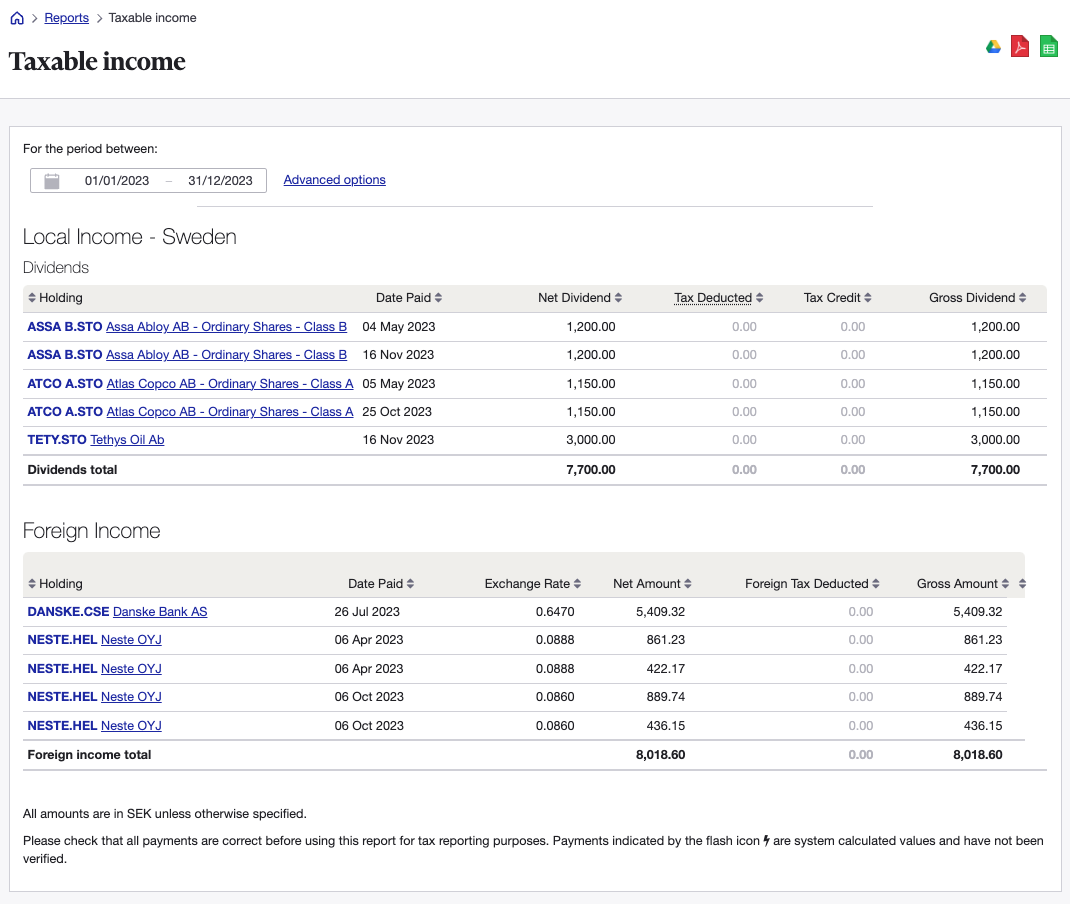Export the report to Google Sheets
Screen dimensions: 1070x904
coord(1048,46)
